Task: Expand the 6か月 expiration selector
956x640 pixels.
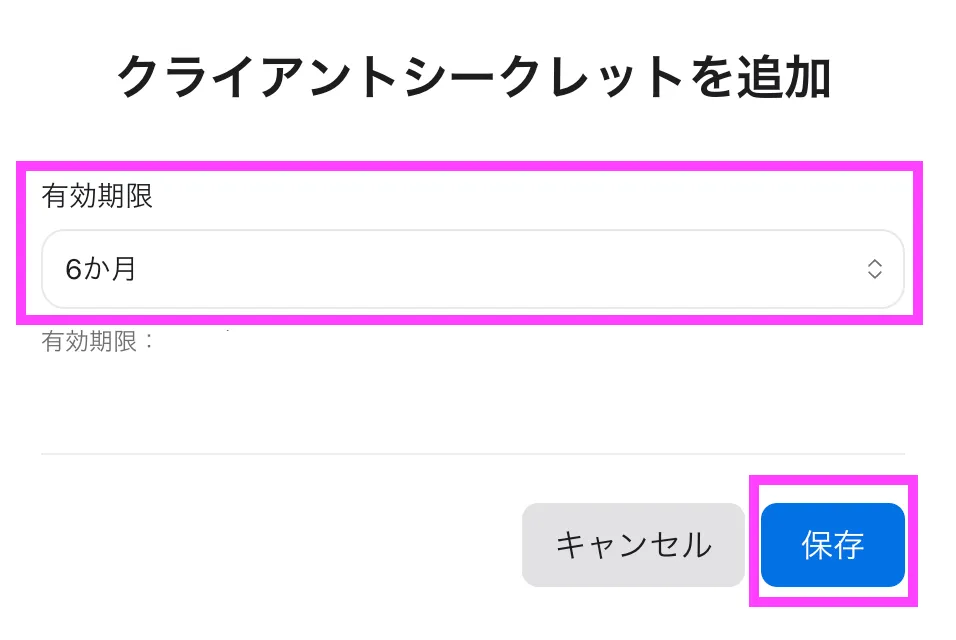Action: 472,269
